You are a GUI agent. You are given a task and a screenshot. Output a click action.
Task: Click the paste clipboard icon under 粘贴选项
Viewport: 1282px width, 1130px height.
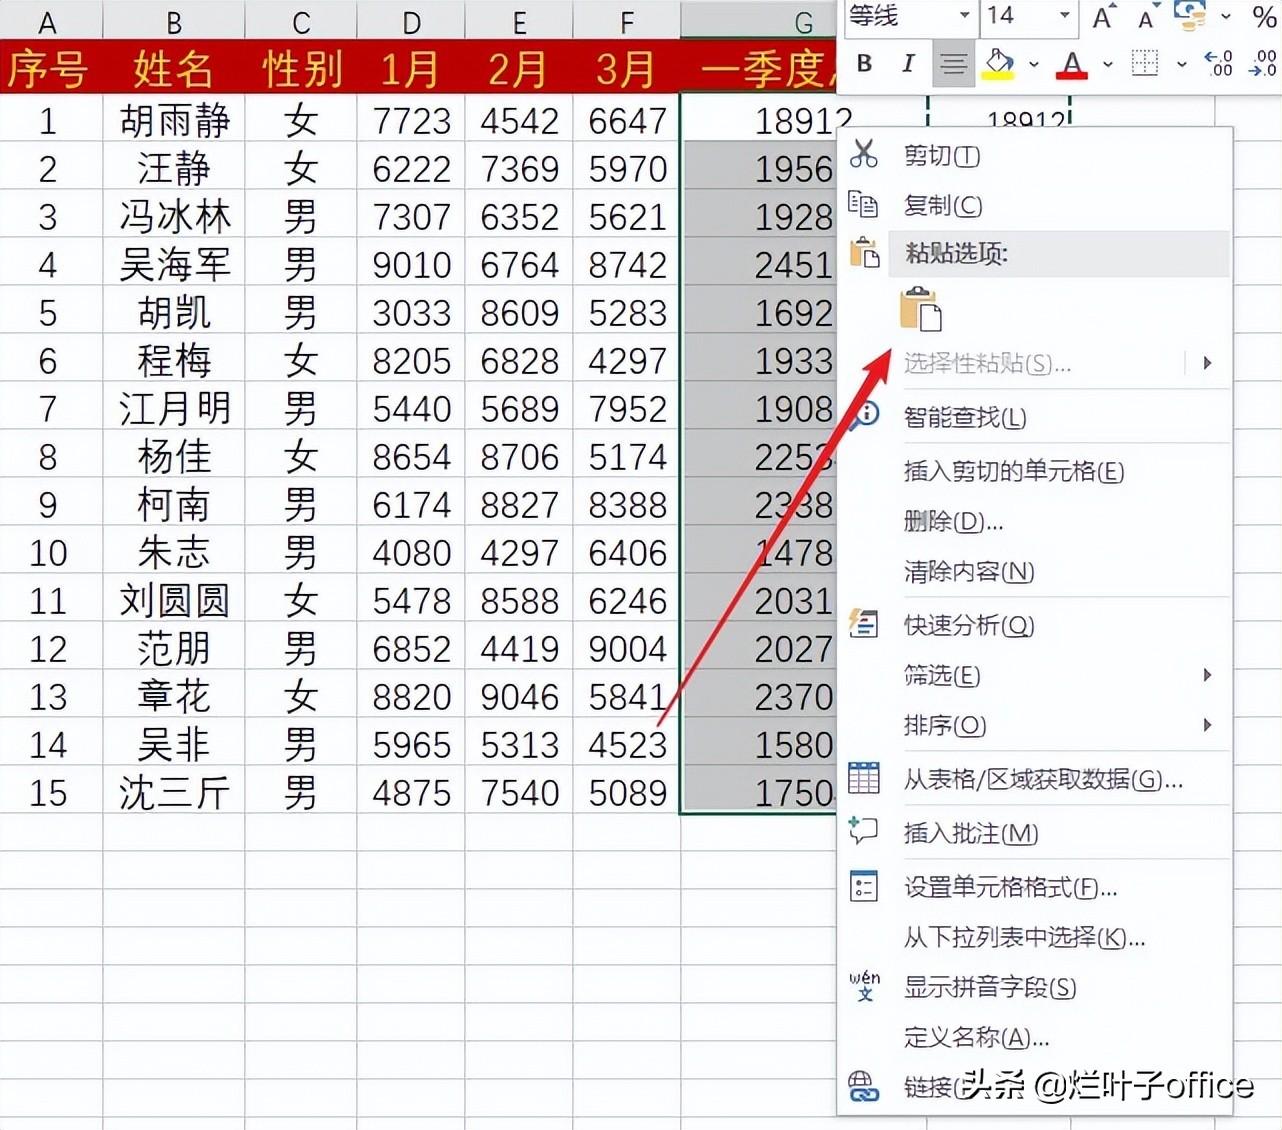(920, 309)
